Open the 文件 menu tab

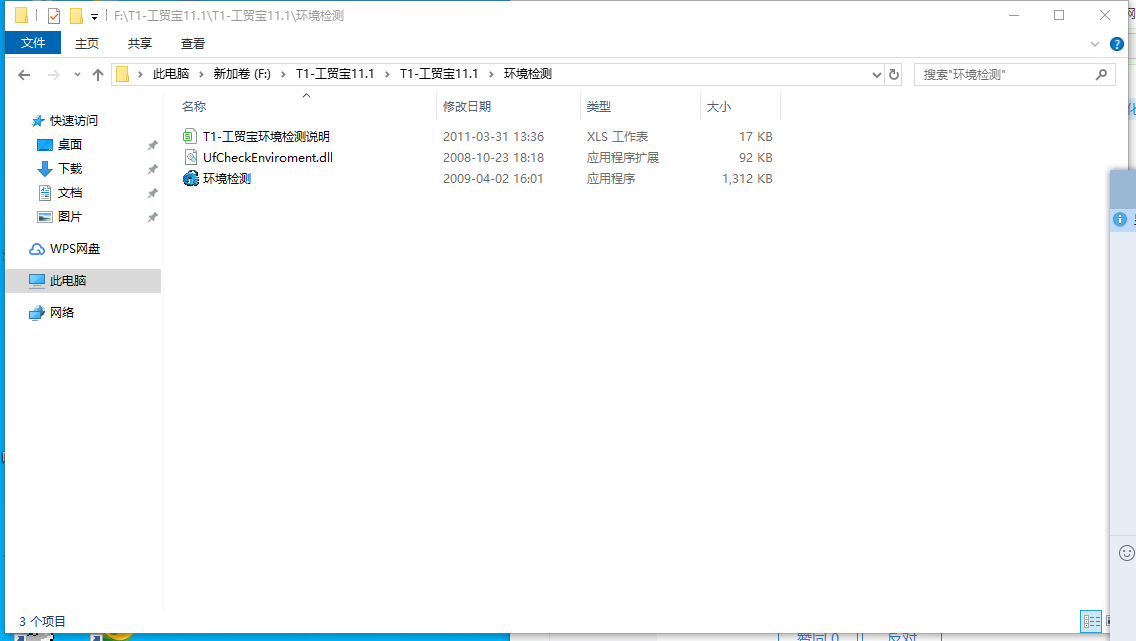coord(33,43)
